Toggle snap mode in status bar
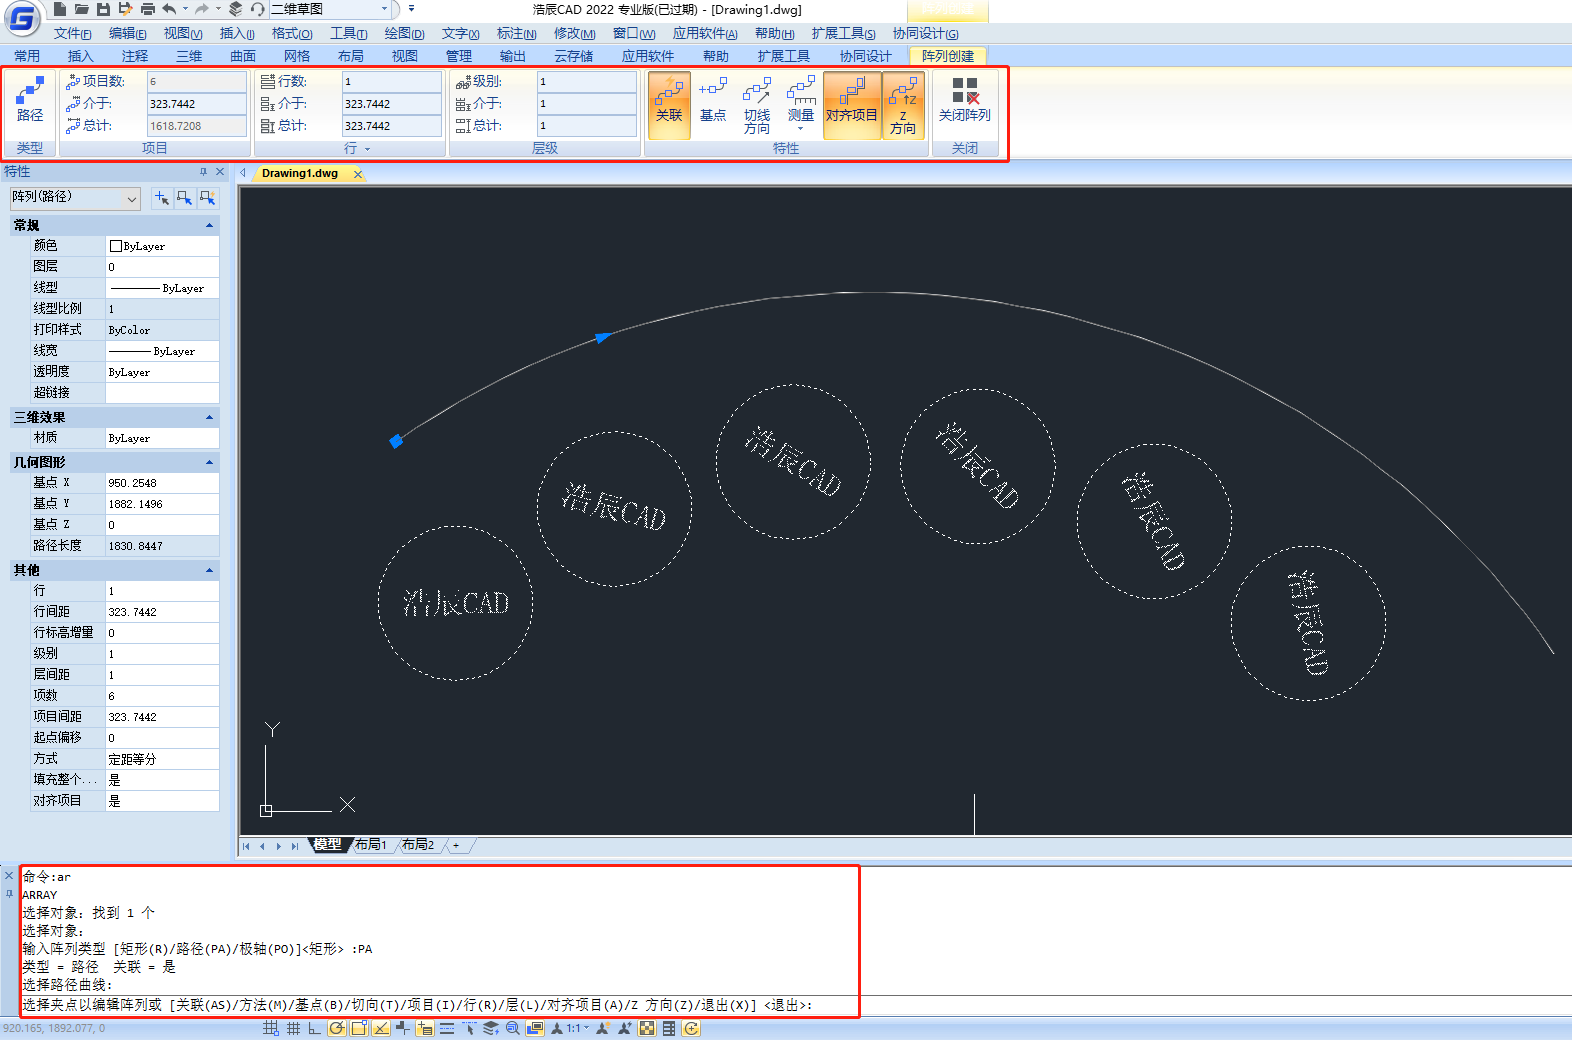1572x1040 pixels. coord(271,1028)
